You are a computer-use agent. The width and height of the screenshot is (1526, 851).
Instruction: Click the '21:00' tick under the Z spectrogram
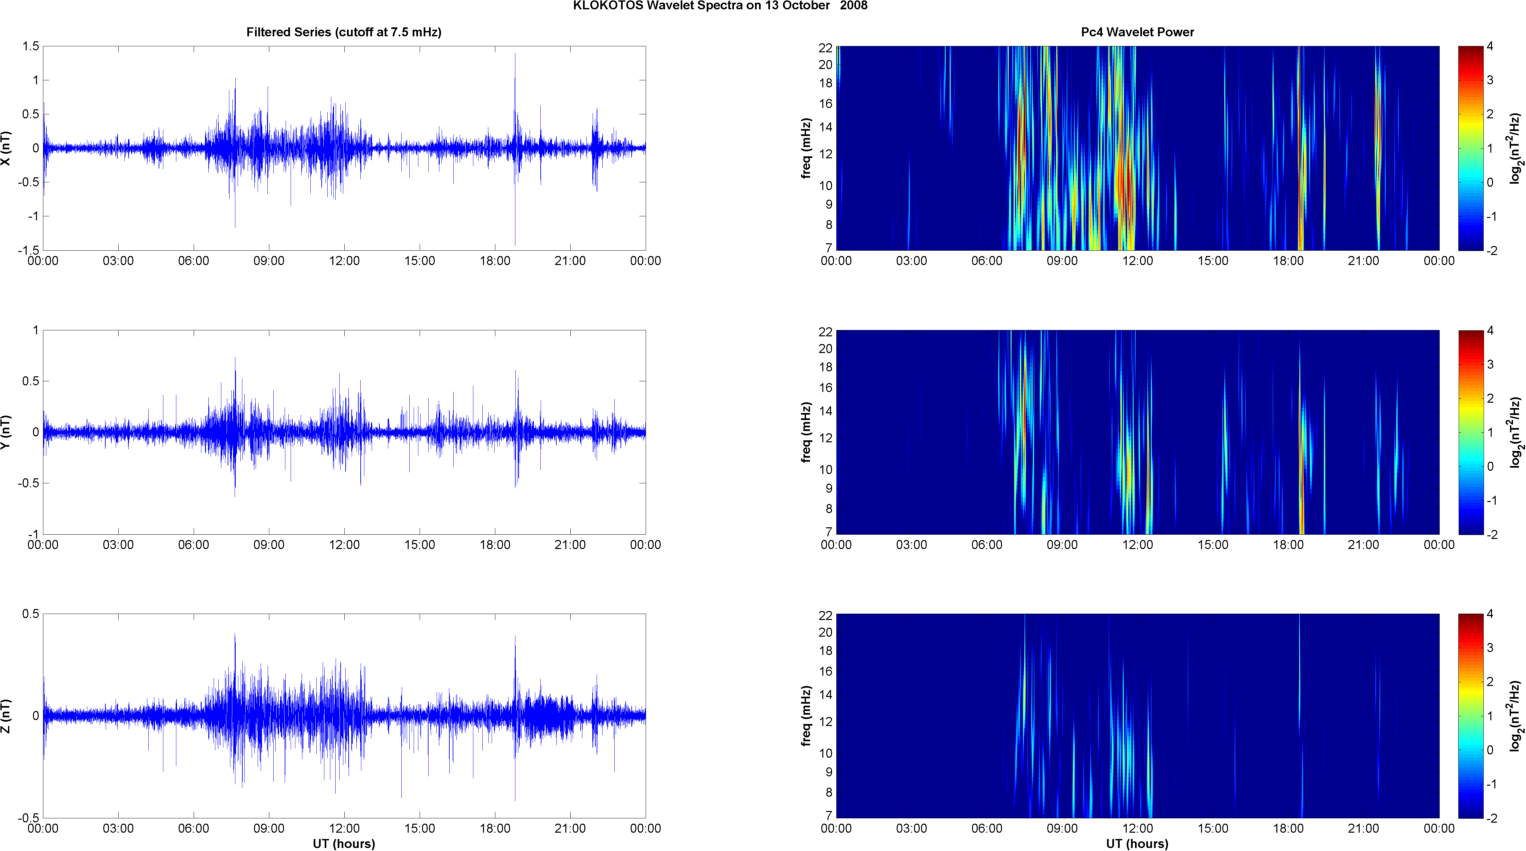(x=1364, y=829)
